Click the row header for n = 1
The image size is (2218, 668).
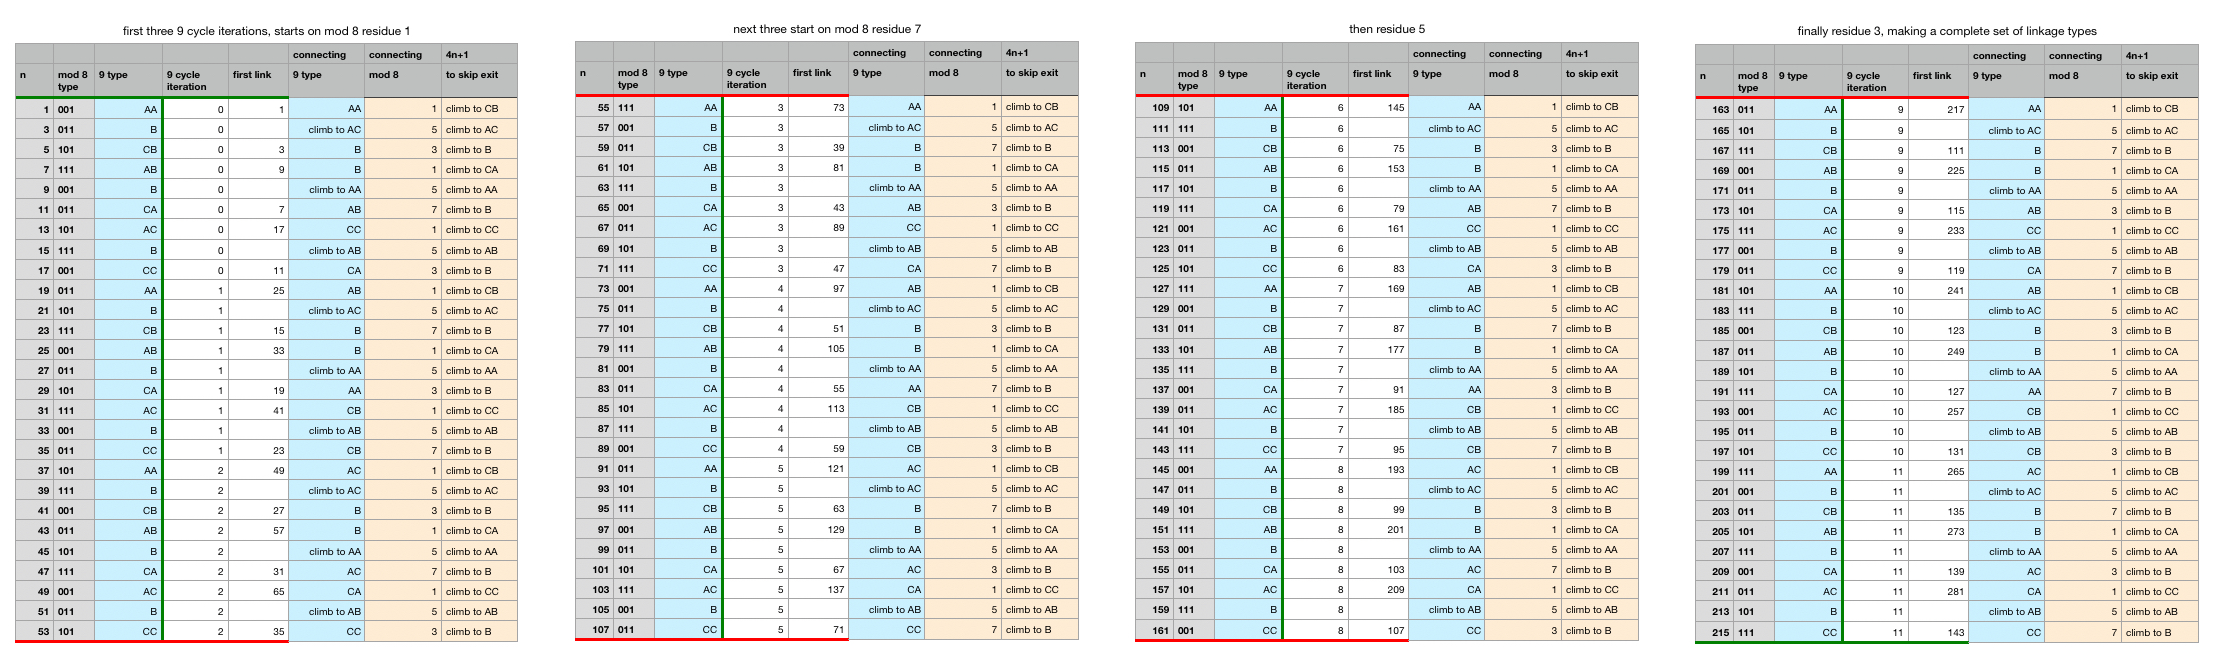click(34, 109)
